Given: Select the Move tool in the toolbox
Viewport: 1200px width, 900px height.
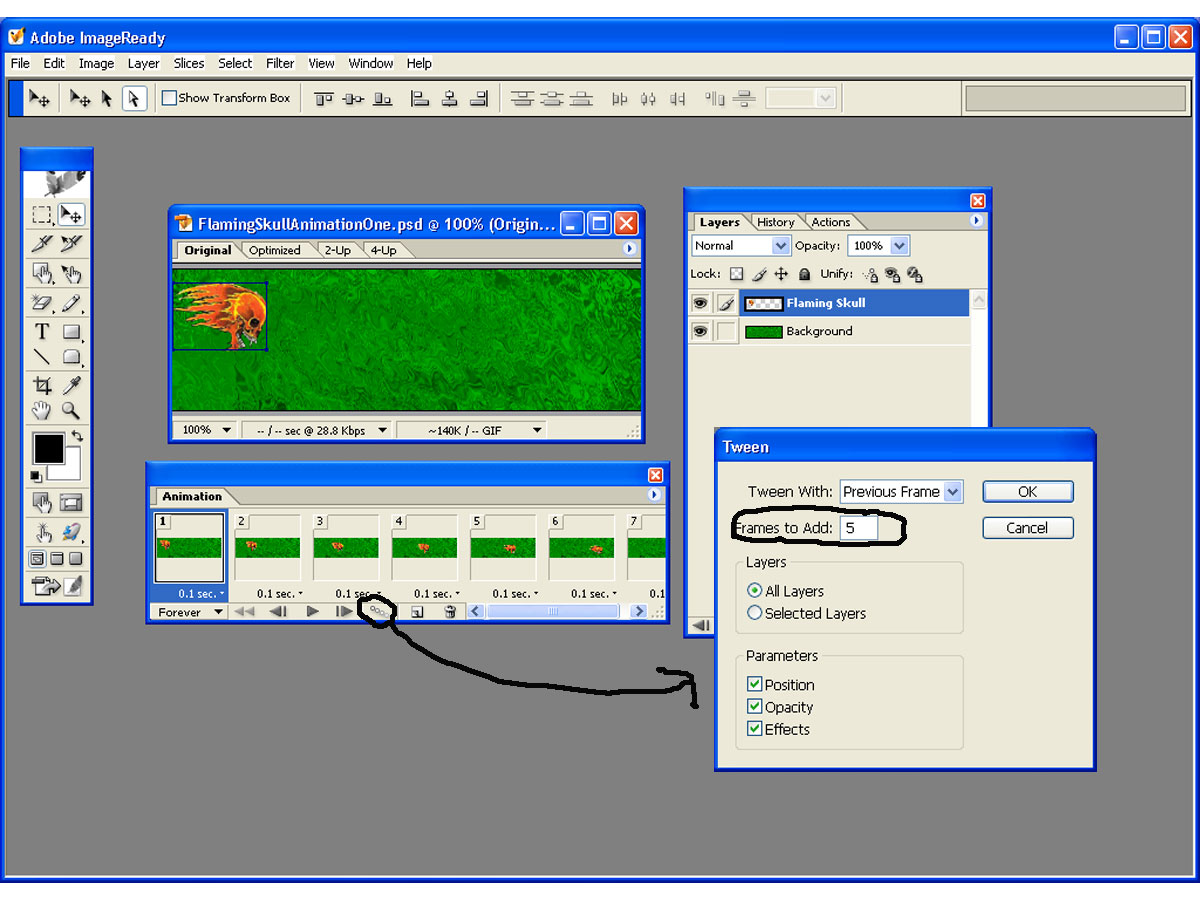Looking at the screenshot, I should (x=71, y=214).
